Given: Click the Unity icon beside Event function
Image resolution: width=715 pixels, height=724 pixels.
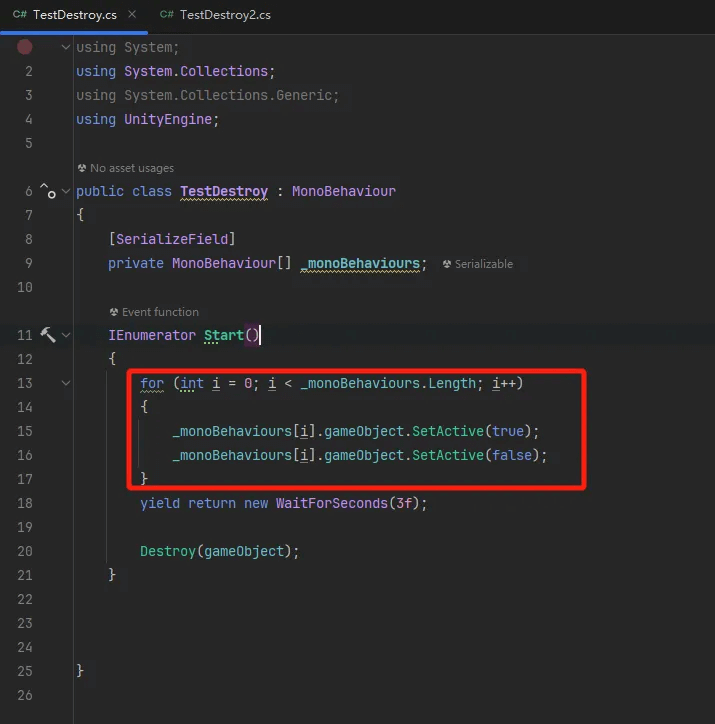Looking at the screenshot, I should pos(114,312).
